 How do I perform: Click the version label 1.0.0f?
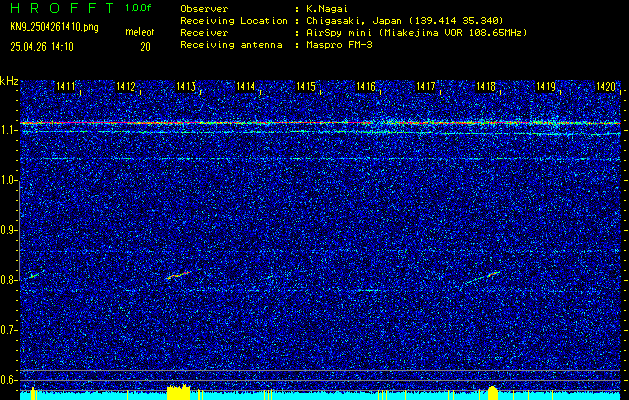pyautogui.click(x=138, y=8)
